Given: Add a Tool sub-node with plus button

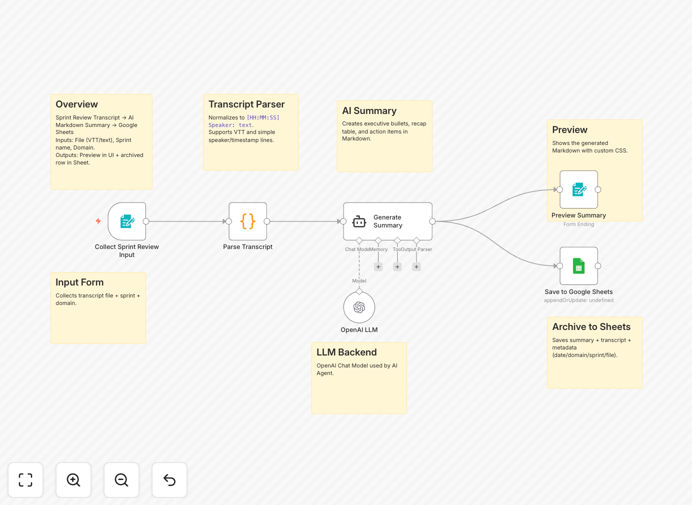Looking at the screenshot, I should [397, 267].
